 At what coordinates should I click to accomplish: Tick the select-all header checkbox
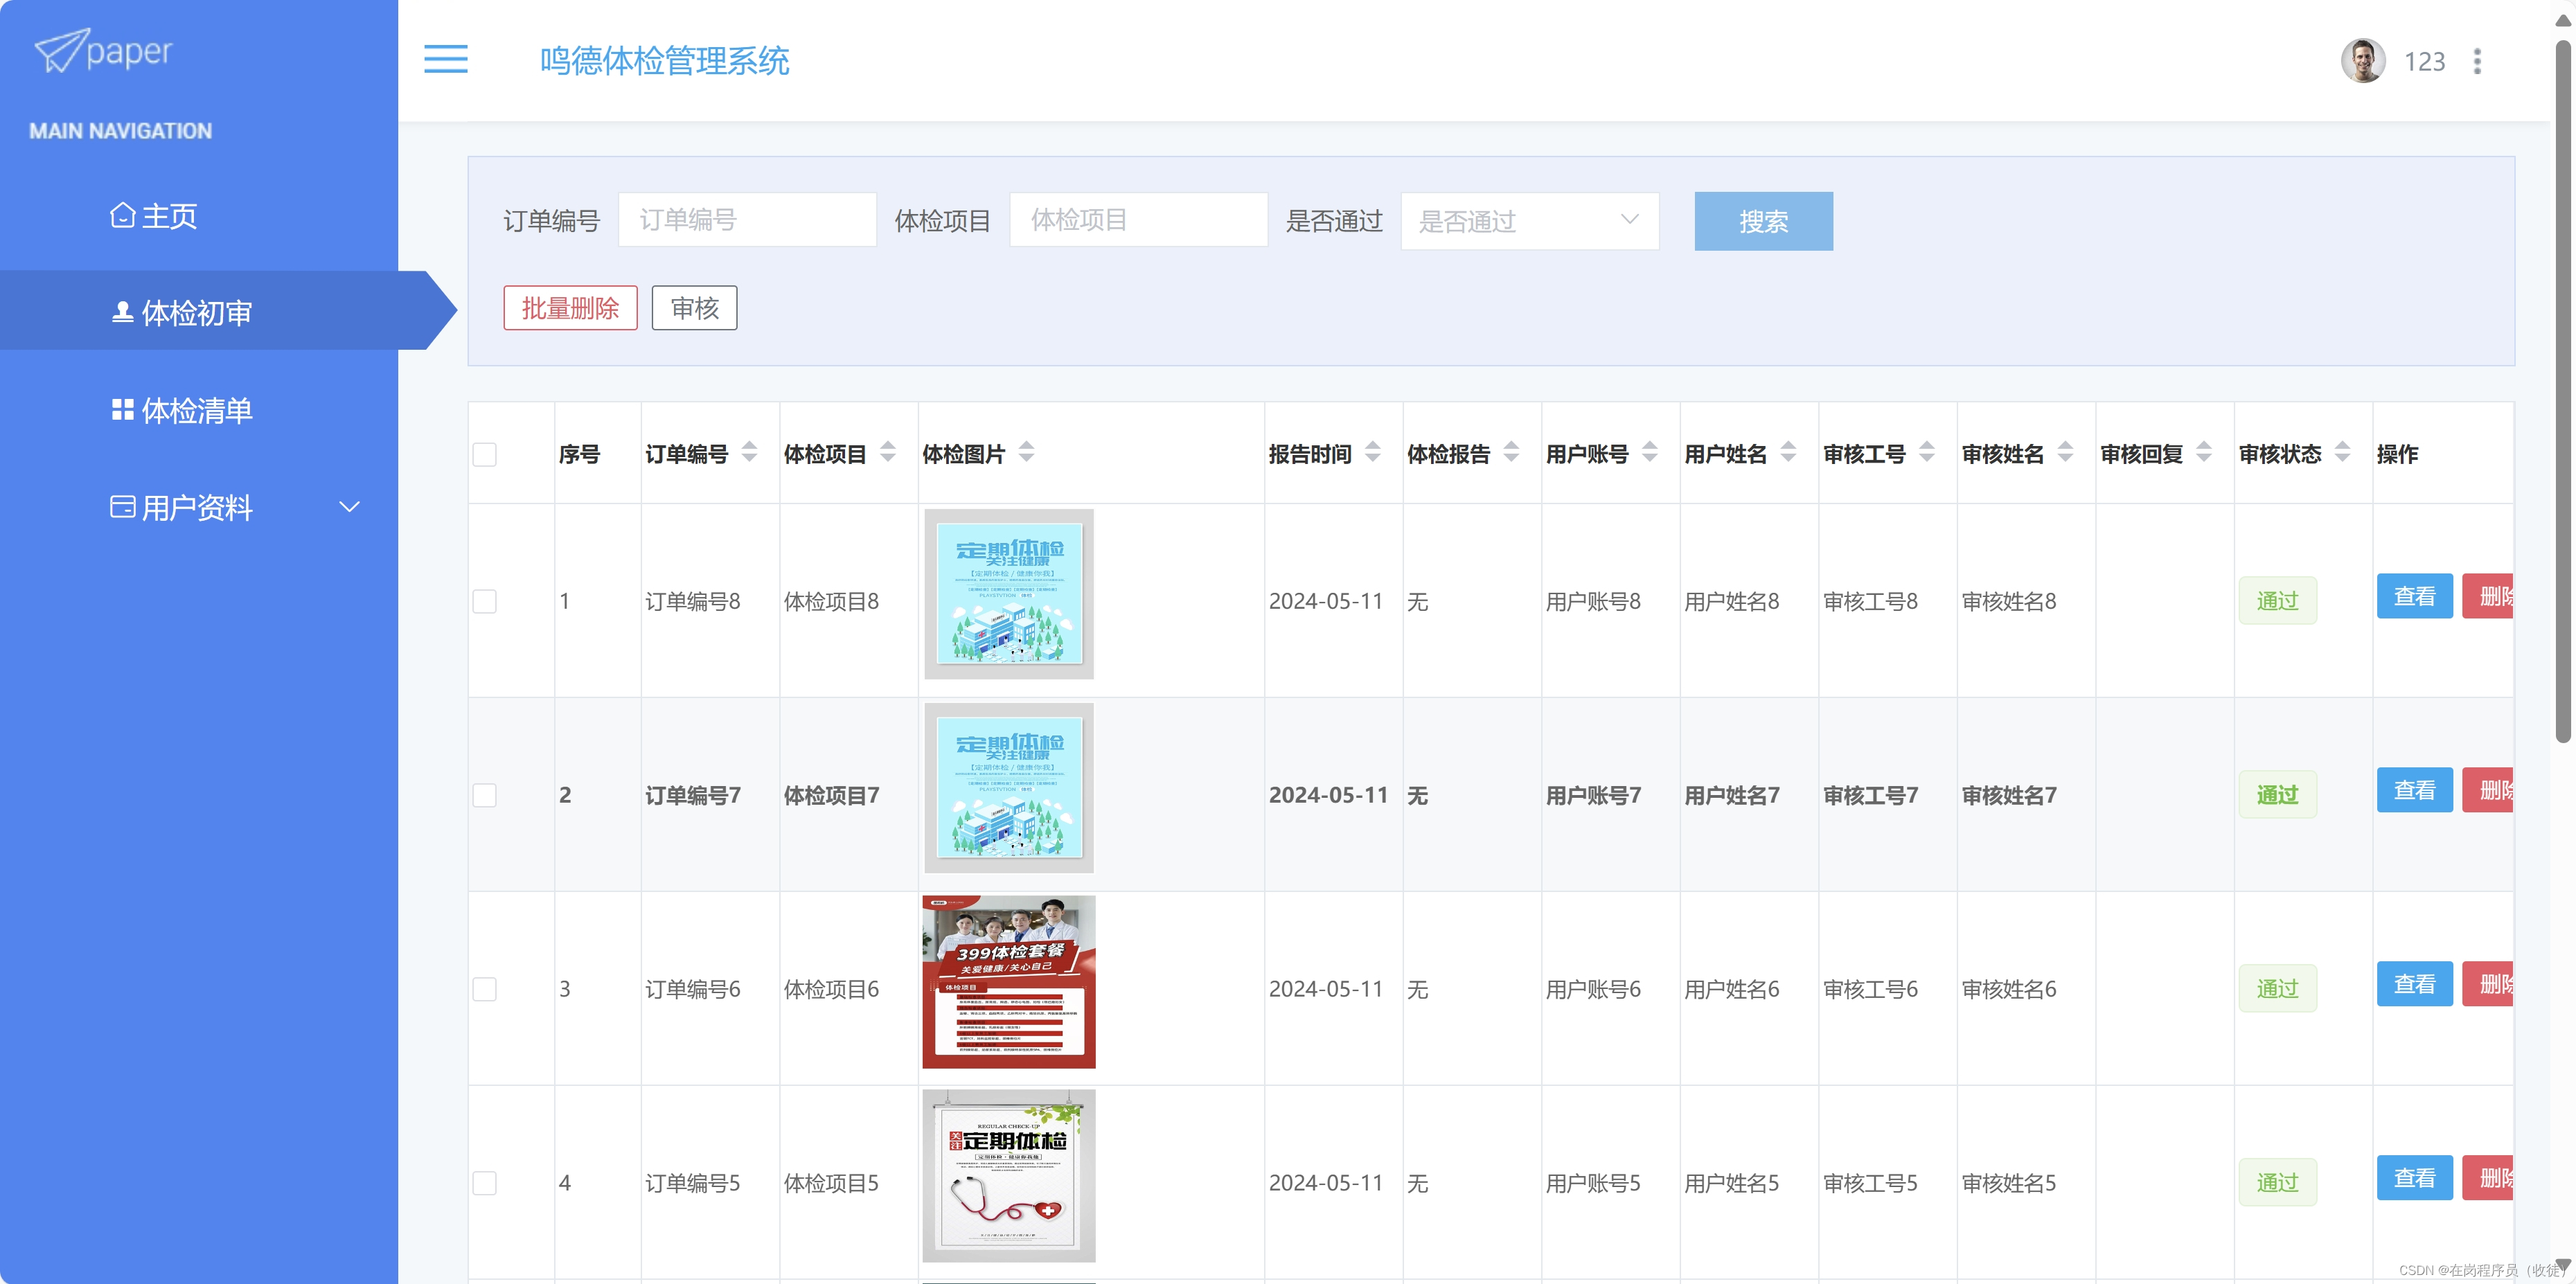485,455
